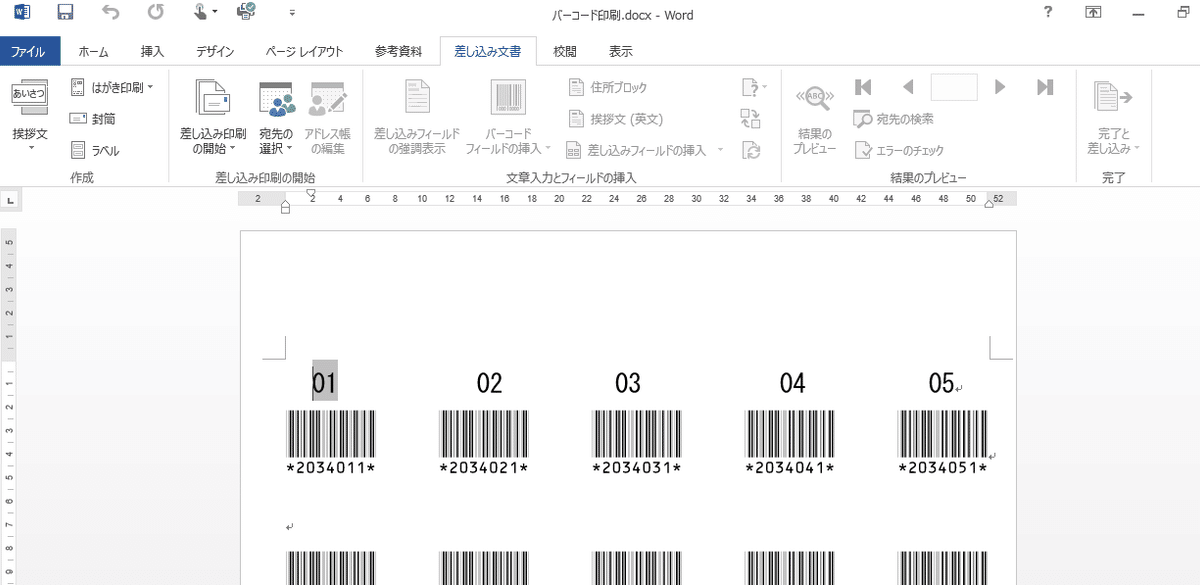Viewport: 1200px width, 585px height.
Task: Toggle 結果のプレビュー button
Action: click(x=815, y=118)
